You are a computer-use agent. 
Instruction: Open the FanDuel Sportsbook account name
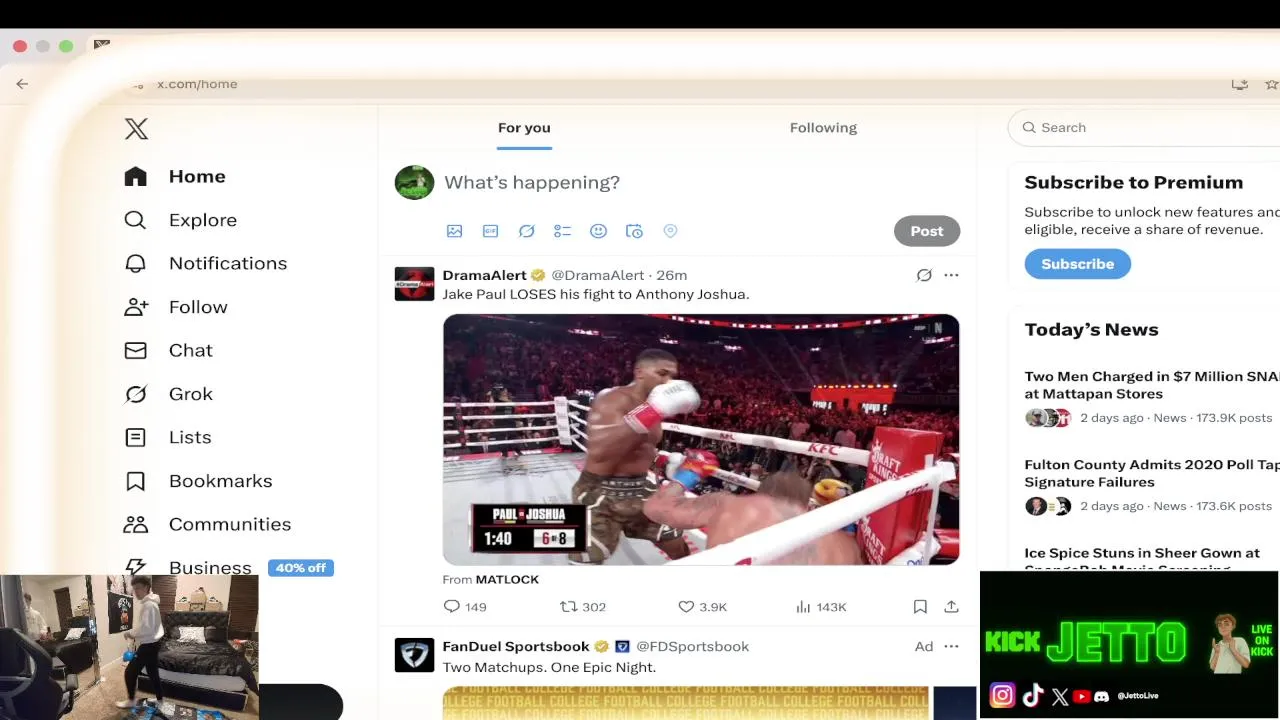[516, 647]
